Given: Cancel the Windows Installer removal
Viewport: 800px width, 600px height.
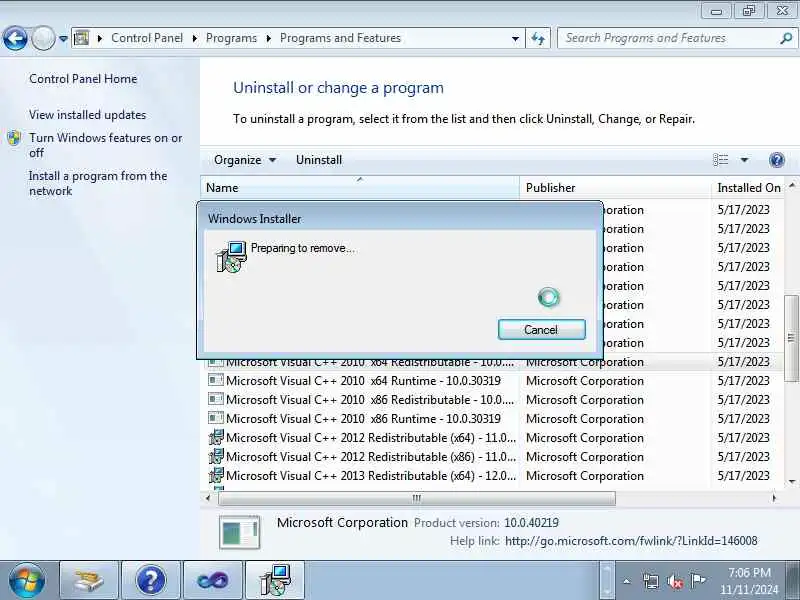Looking at the screenshot, I should [541, 330].
